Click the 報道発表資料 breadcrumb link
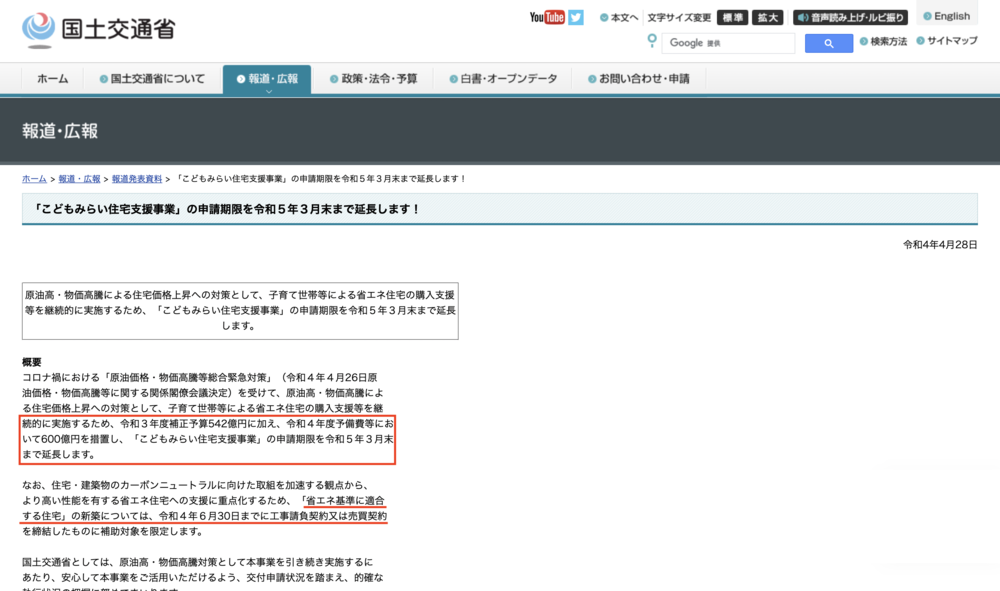The image size is (1000, 591). [x=137, y=179]
